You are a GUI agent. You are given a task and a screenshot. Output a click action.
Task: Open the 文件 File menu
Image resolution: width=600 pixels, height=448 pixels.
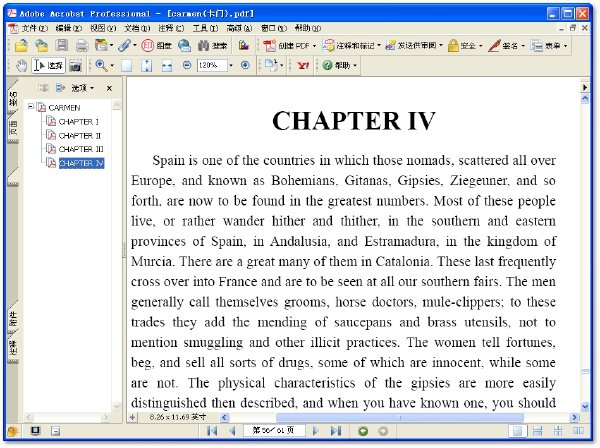[x=34, y=28]
